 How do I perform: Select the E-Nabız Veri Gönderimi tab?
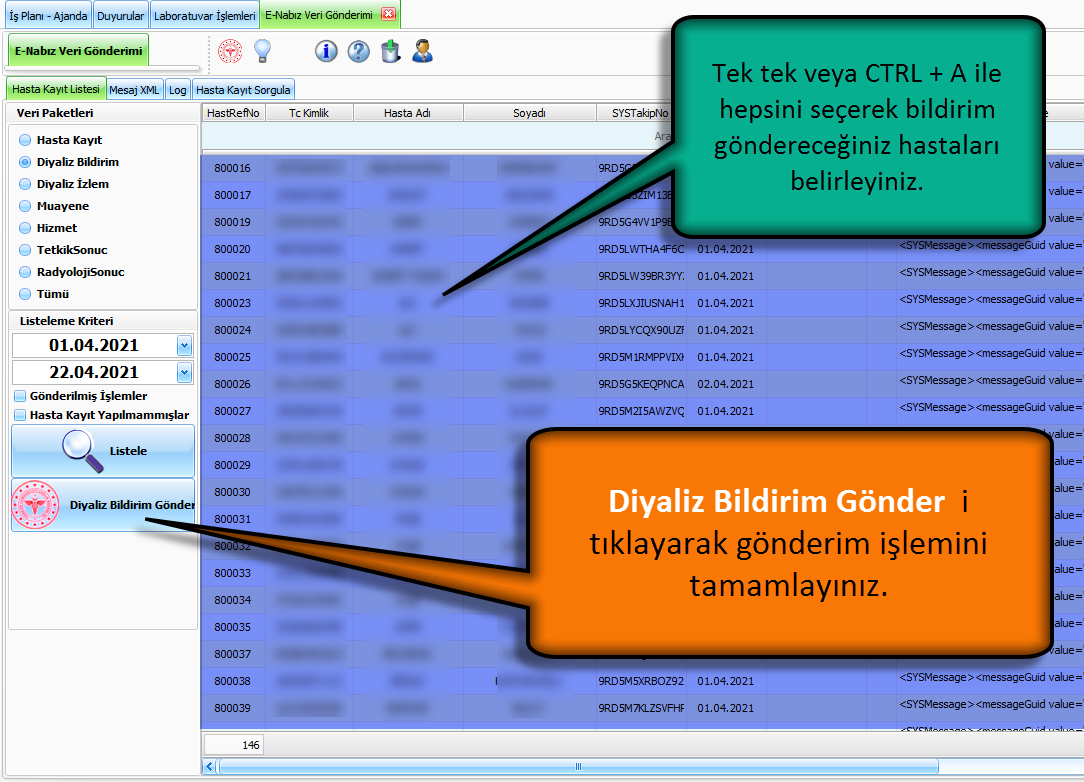[x=319, y=15]
